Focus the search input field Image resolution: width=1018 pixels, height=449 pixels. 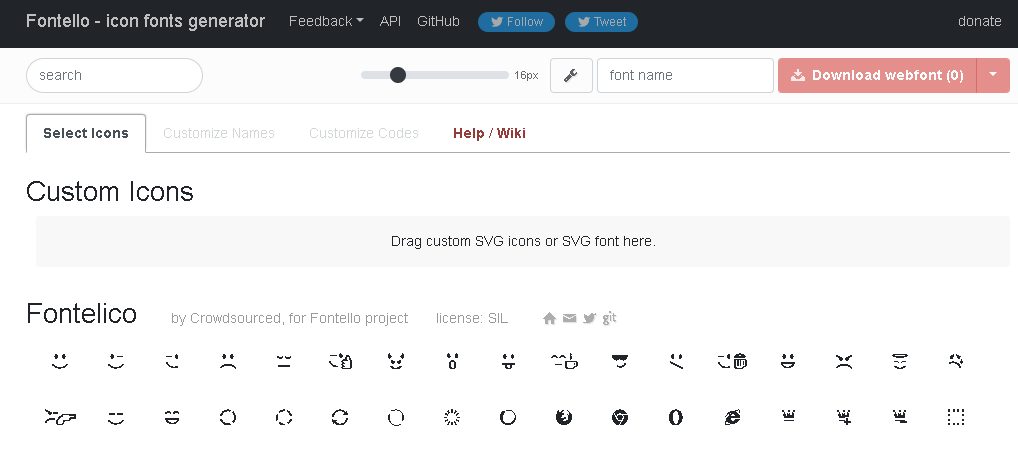click(114, 75)
